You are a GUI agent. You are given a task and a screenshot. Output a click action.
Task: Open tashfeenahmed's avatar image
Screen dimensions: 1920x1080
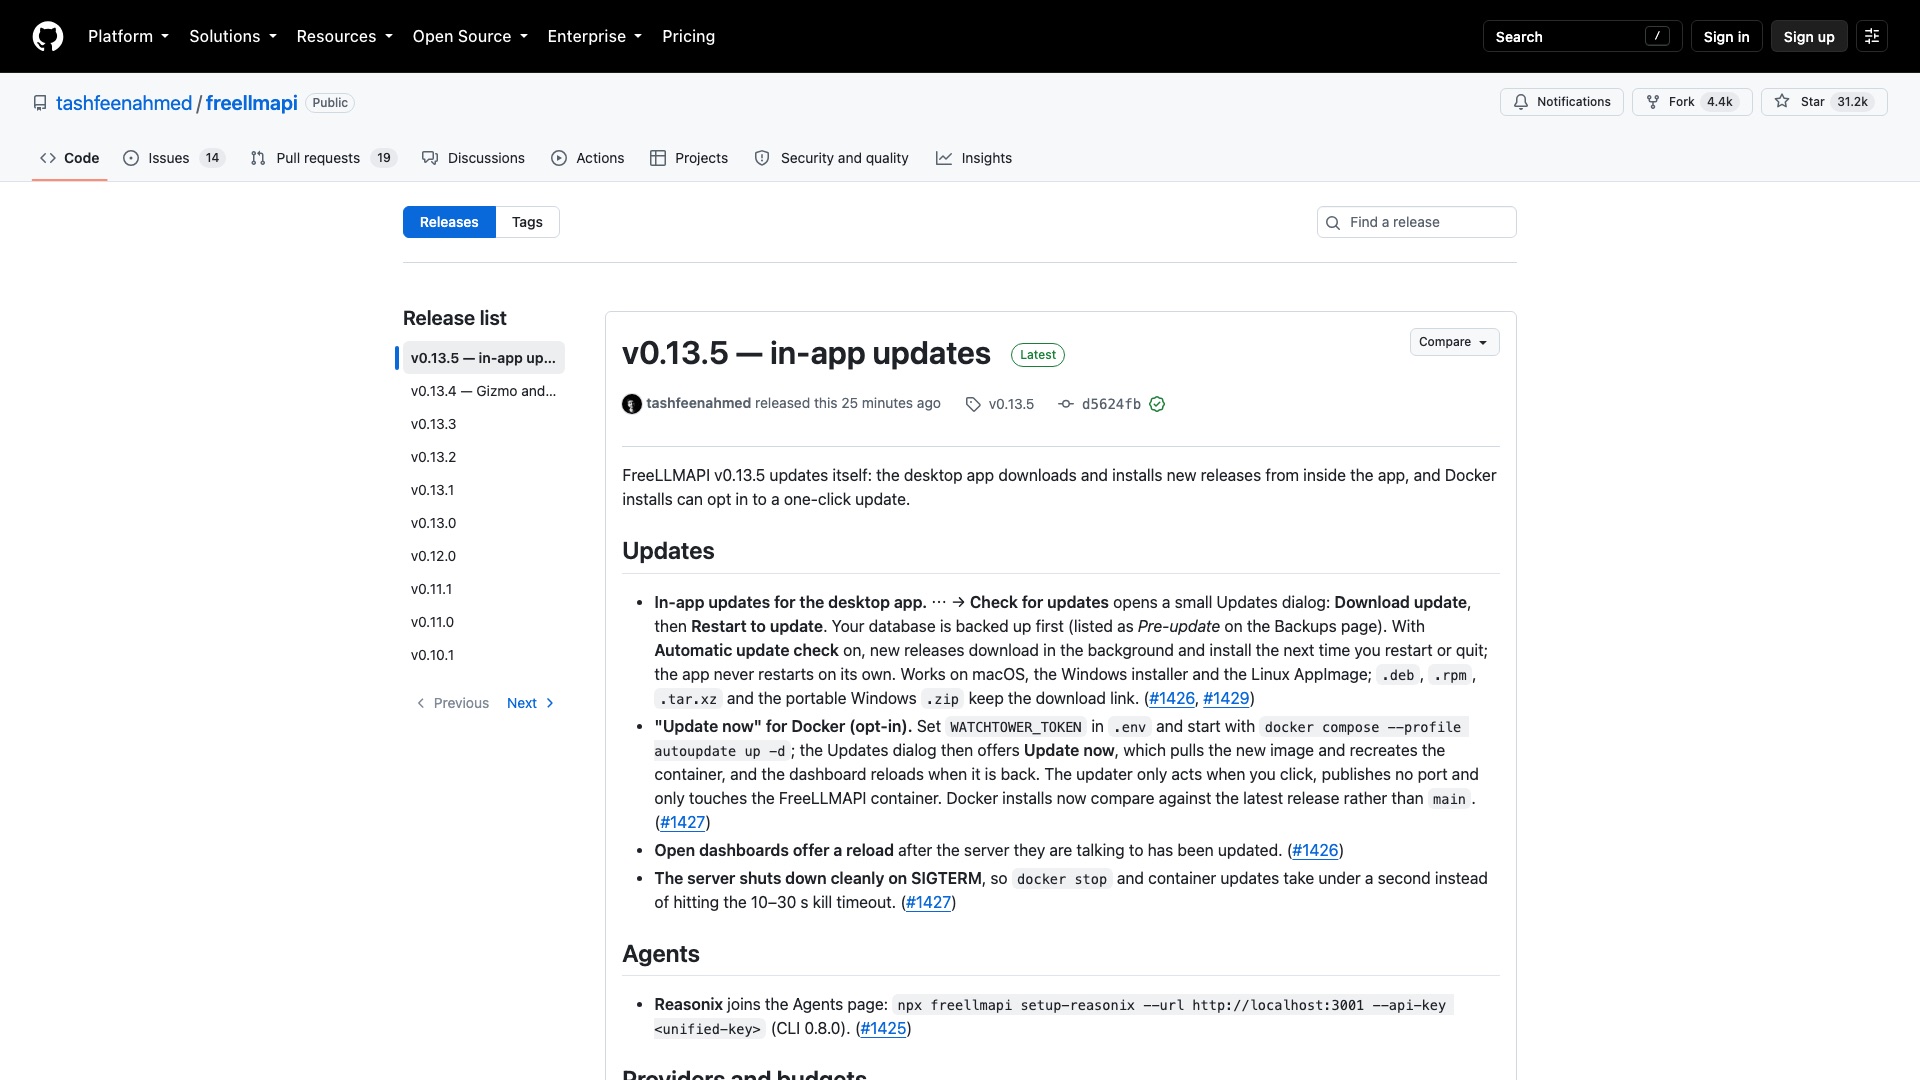click(632, 404)
